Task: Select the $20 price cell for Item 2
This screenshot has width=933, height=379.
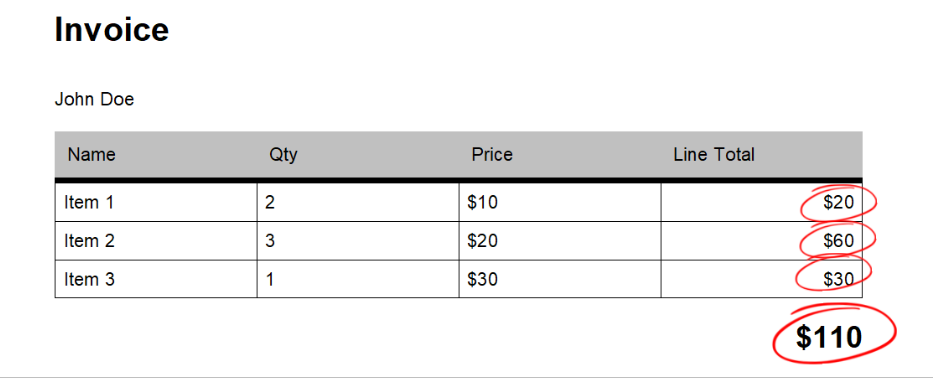Action: point(559,241)
